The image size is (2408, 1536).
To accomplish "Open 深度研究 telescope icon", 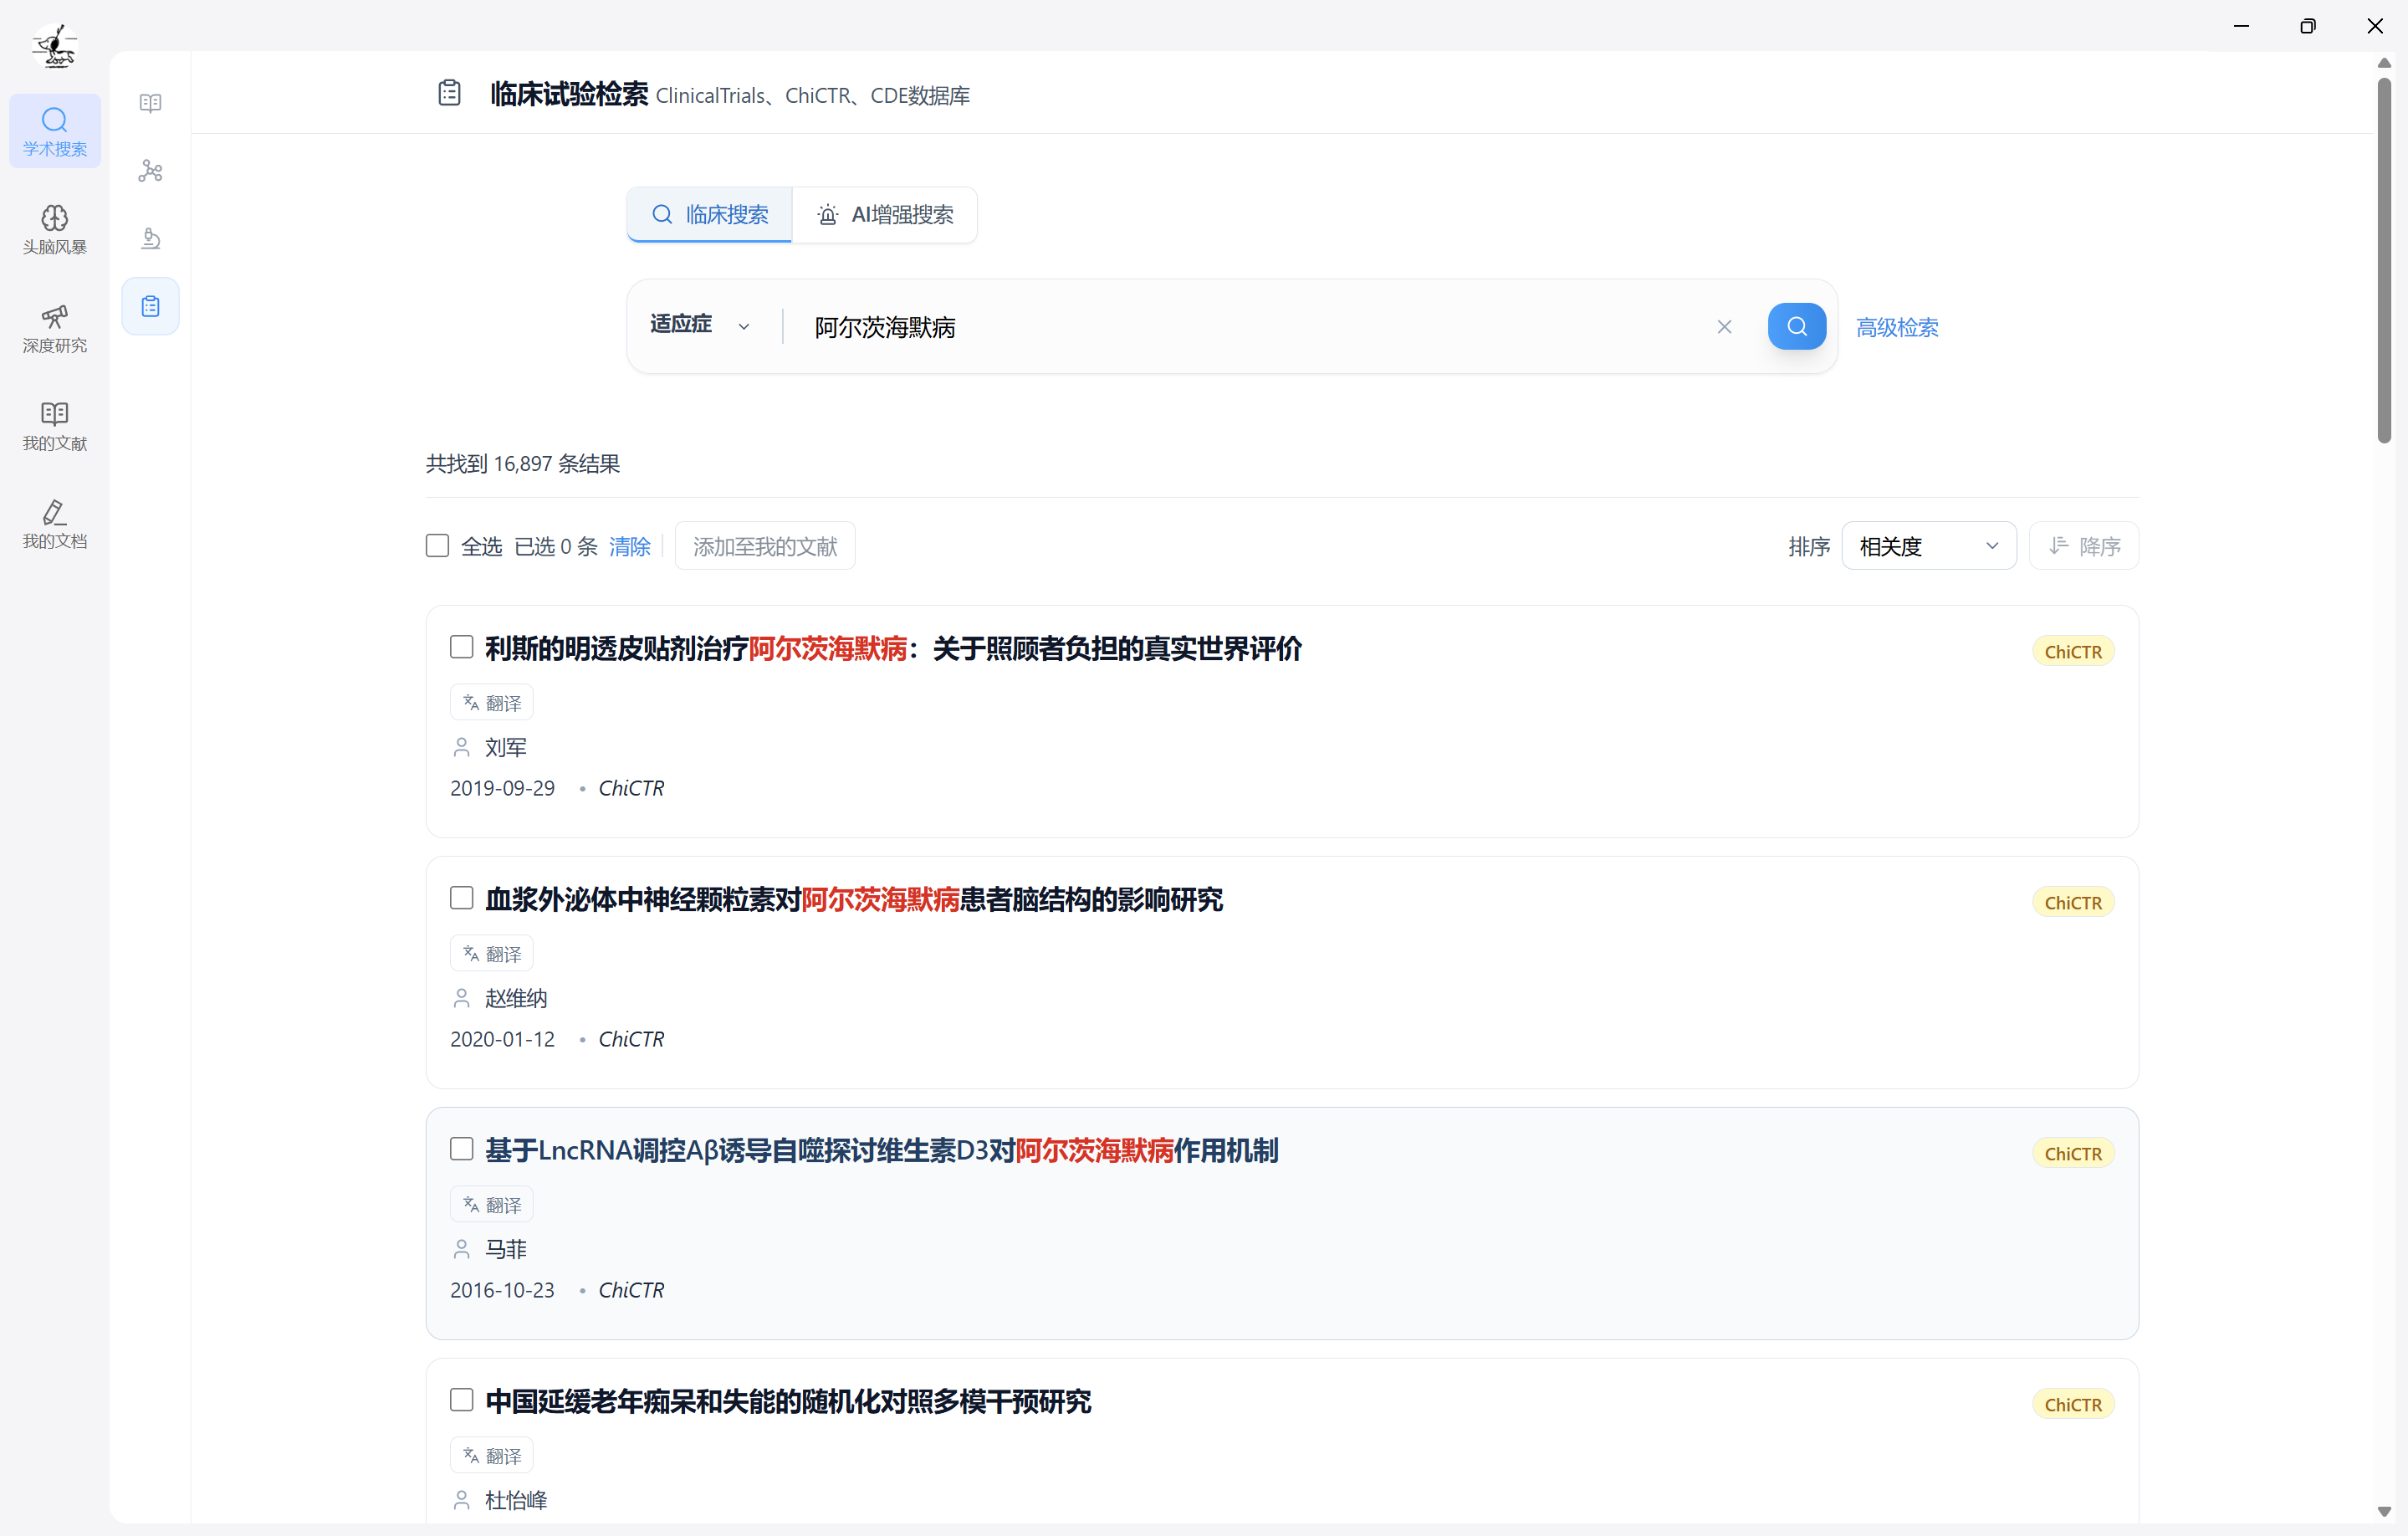I will pyautogui.click(x=55, y=327).
